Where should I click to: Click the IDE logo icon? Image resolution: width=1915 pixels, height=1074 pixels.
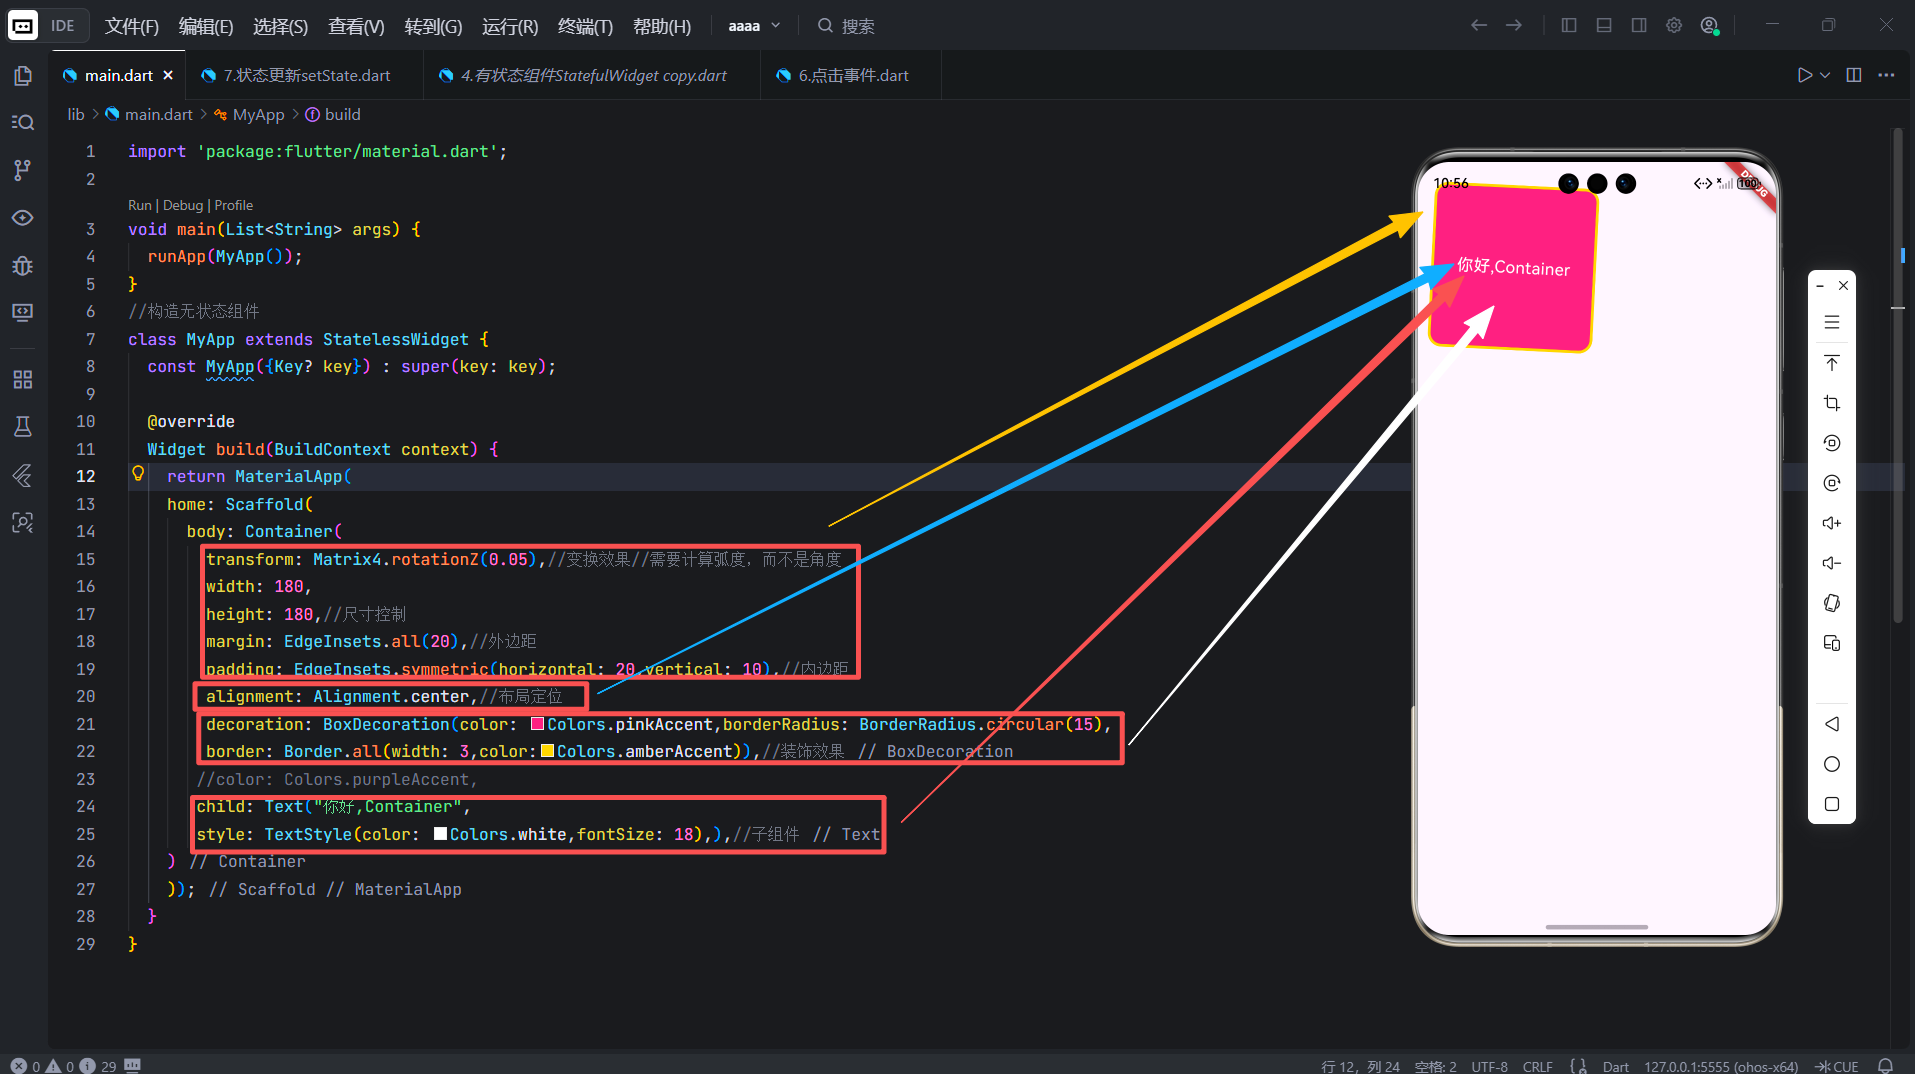pyautogui.click(x=23, y=25)
